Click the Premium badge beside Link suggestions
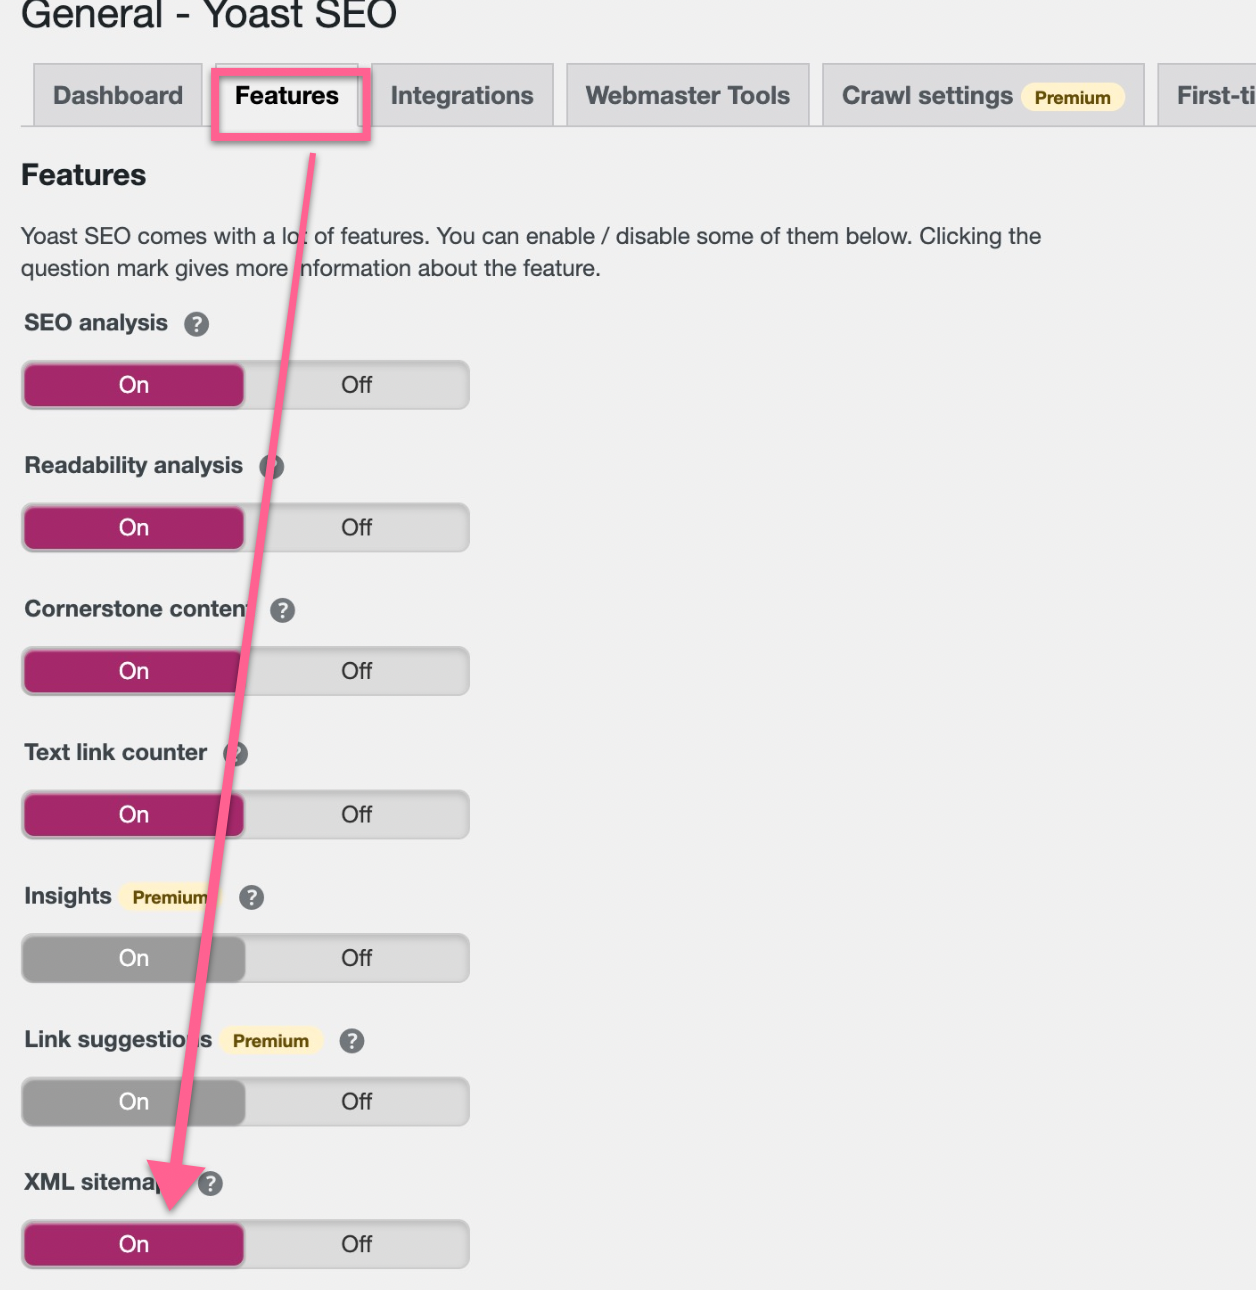The image size is (1256, 1290). click(x=271, y=1041)
